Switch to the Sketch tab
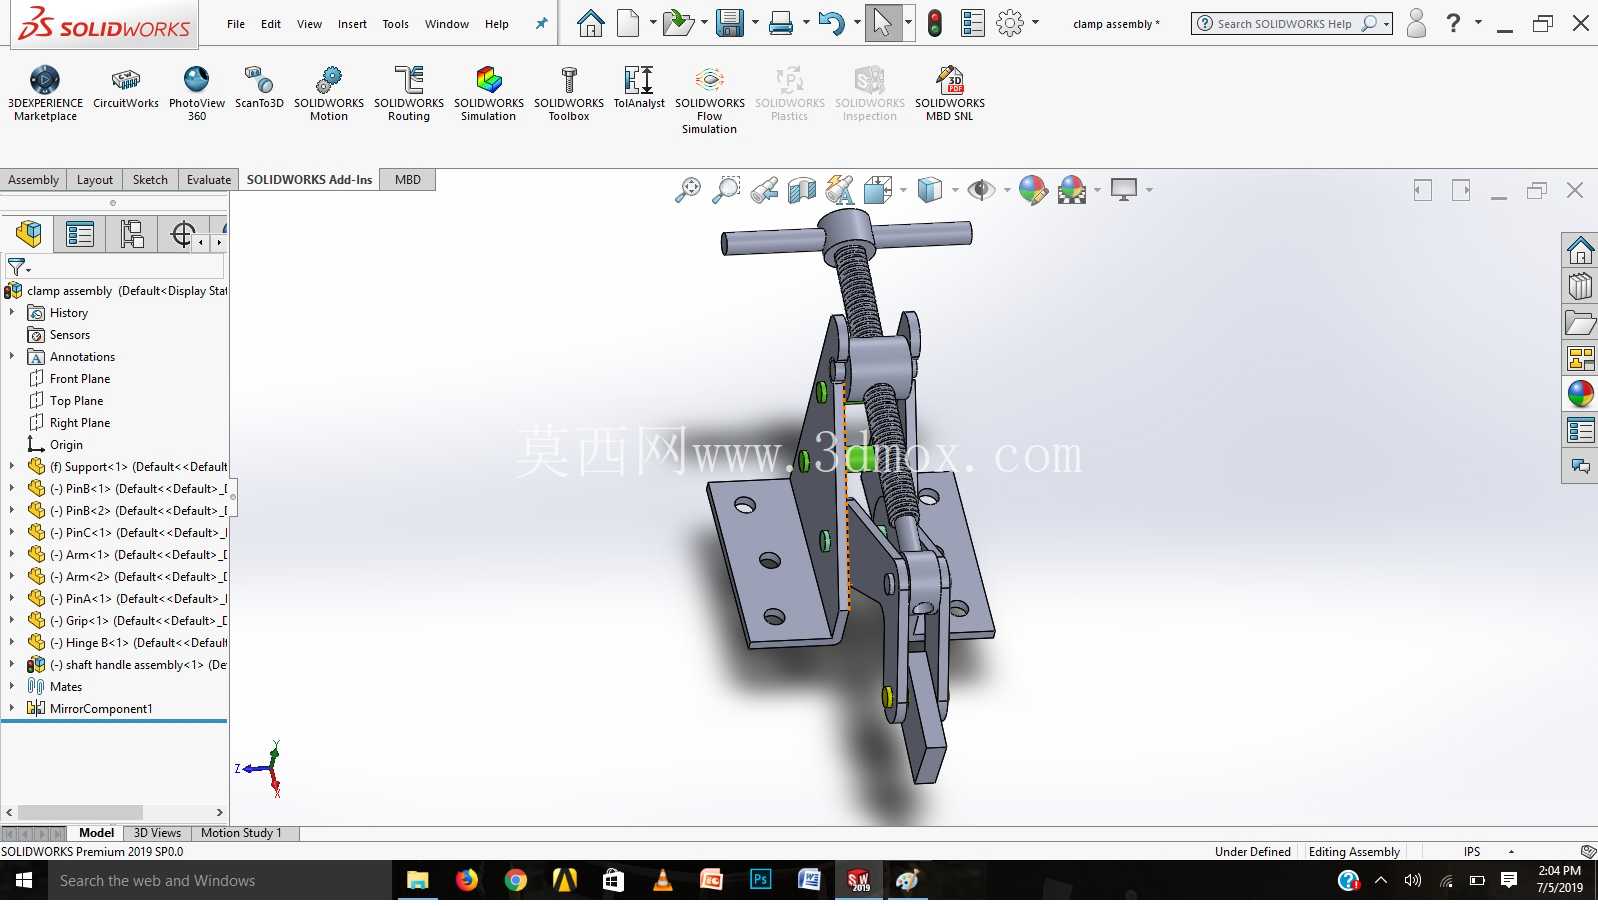The height and width of the screenshot is (906, 1598). click(x=150, y=180)
